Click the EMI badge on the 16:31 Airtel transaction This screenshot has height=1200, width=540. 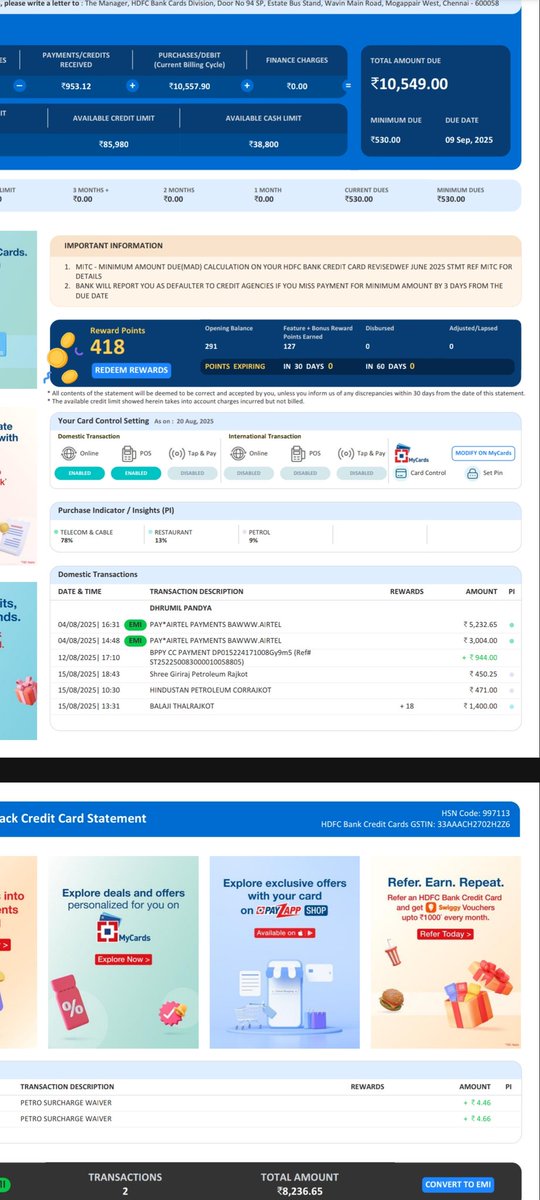(x=135, y=624)
